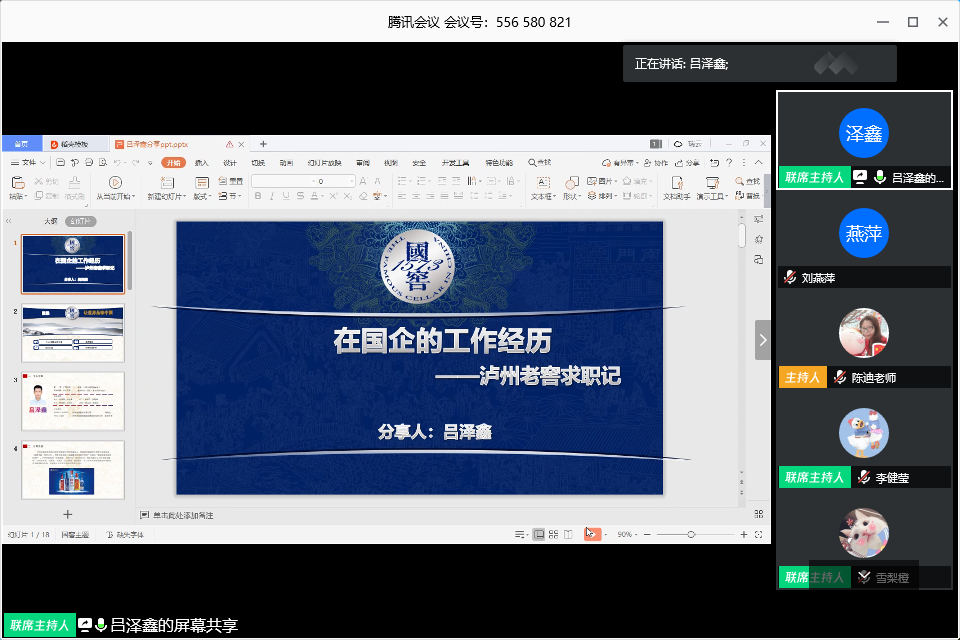Click the orange 主持人 host badge
This screenshot has width=960, height=640.
click(802, 378)
